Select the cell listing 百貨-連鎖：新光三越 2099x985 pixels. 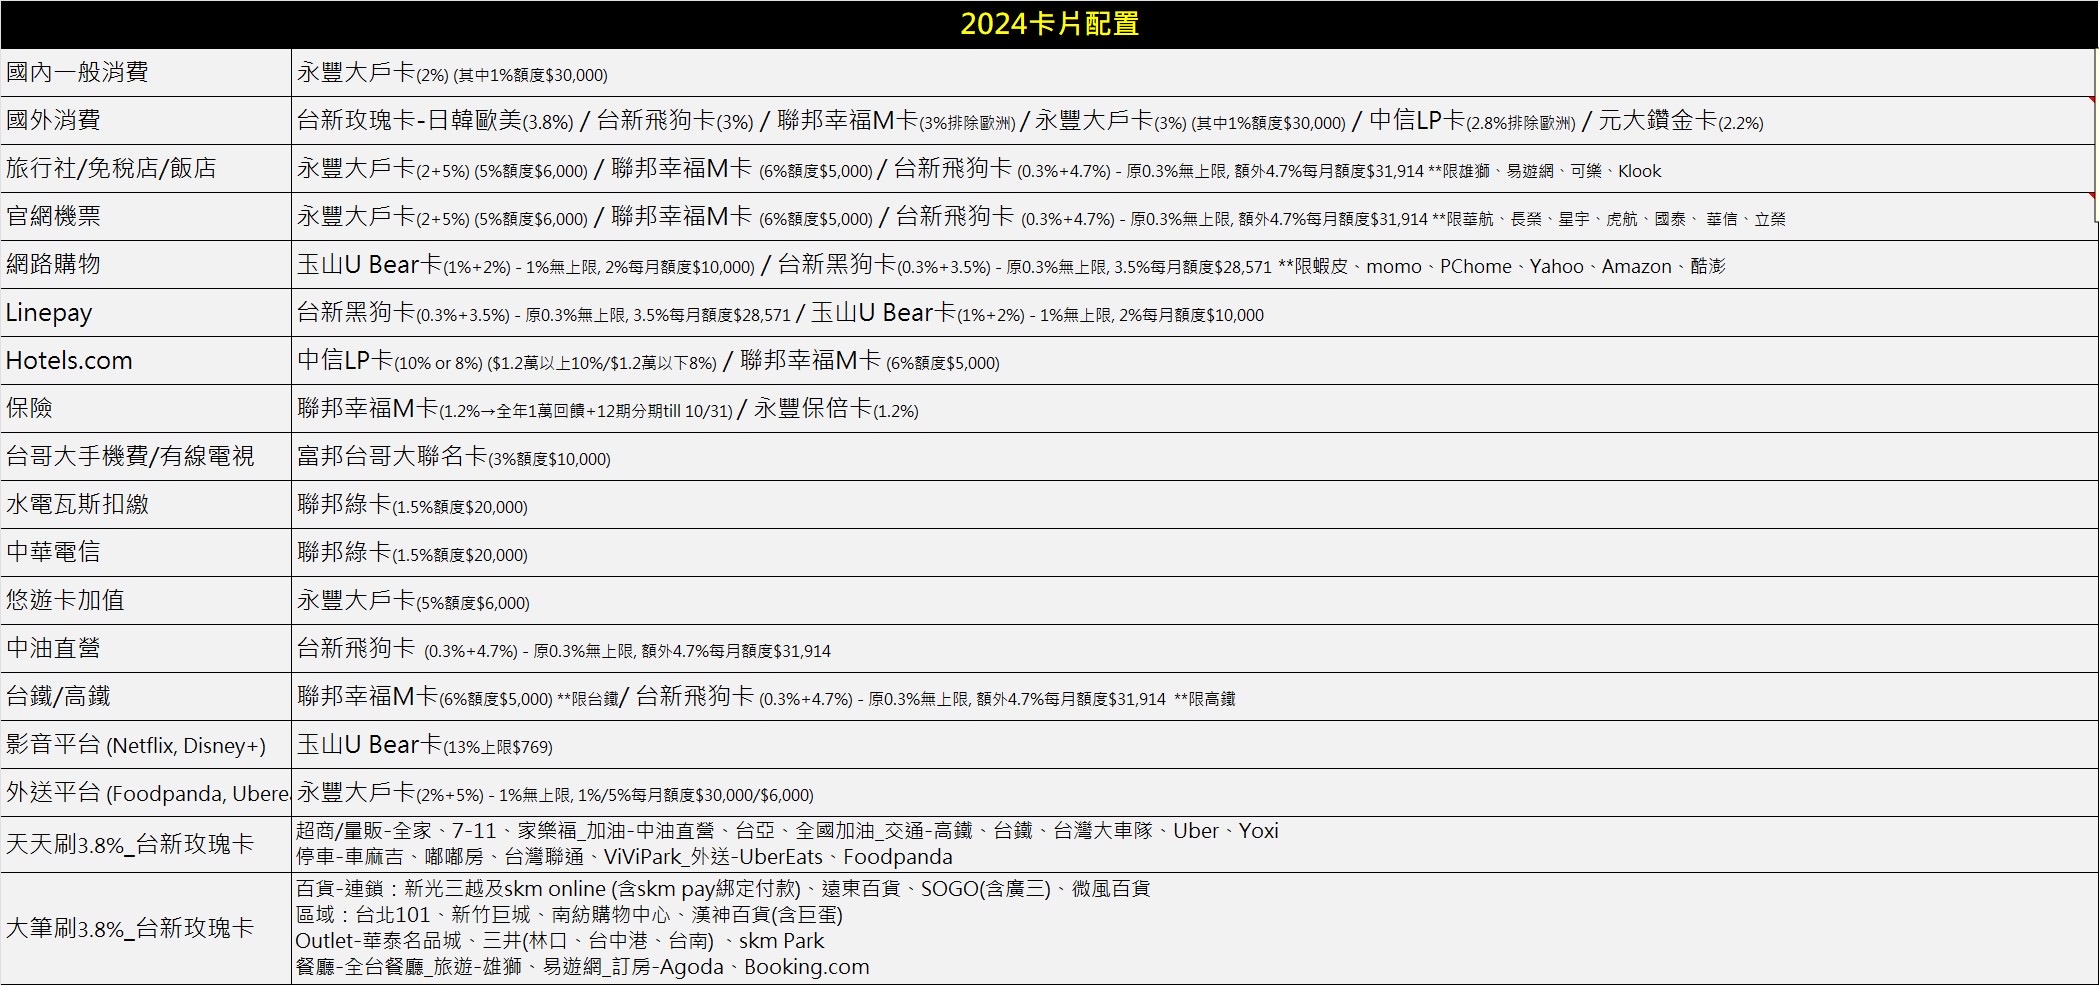[x=1194, y=928]
